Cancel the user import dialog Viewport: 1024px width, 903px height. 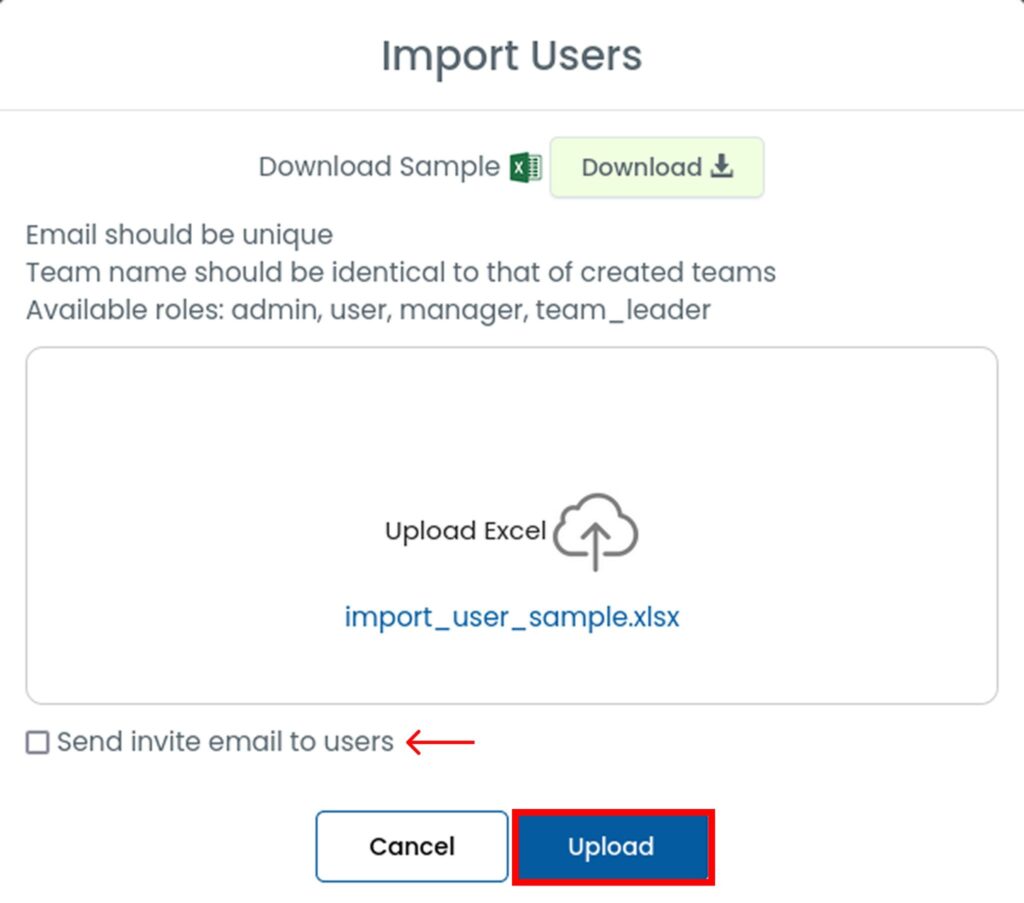point(412,846)
